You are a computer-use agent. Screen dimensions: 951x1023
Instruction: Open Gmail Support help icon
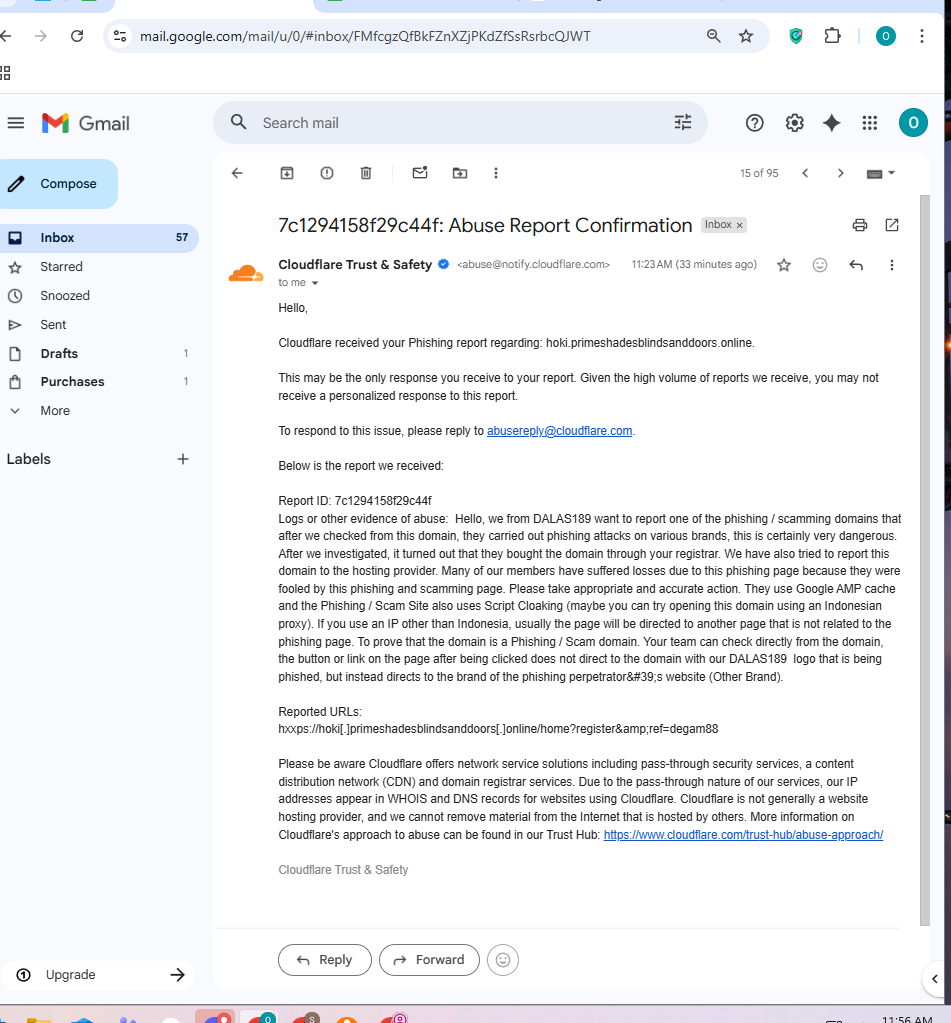coord(755,123)
